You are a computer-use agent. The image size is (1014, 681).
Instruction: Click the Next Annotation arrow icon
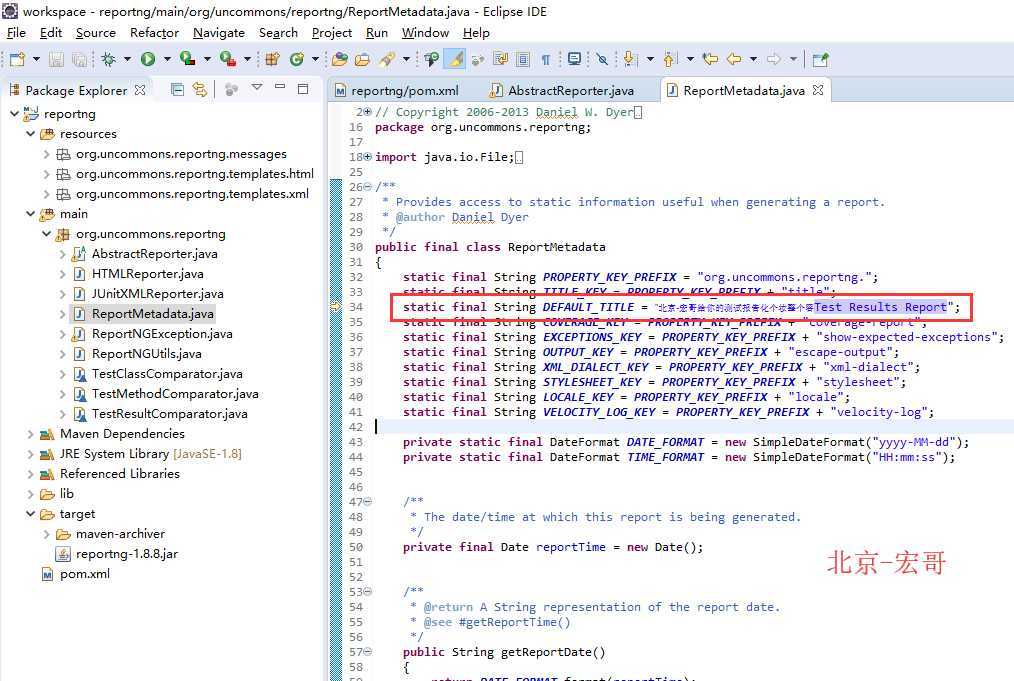[x=630, y=59]
